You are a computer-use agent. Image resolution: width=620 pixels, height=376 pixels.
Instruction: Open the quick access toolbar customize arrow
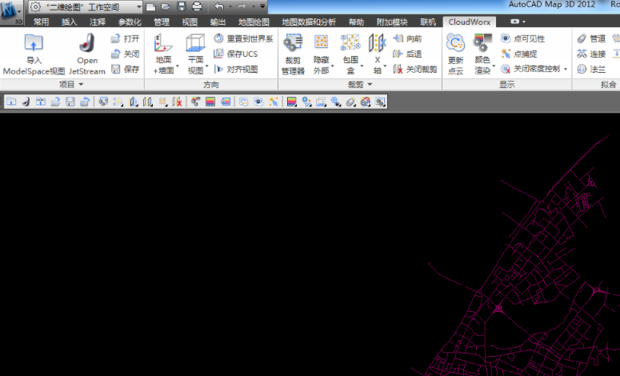(x=263, y=6)
